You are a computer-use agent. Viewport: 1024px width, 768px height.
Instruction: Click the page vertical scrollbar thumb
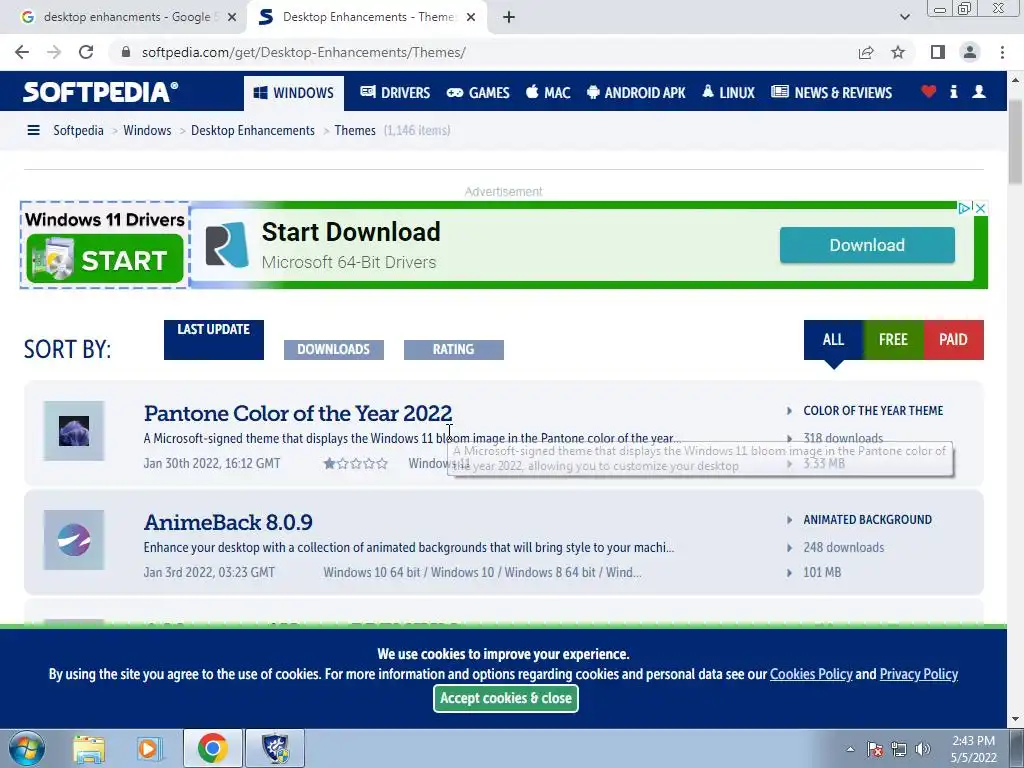click(1016, 142)
